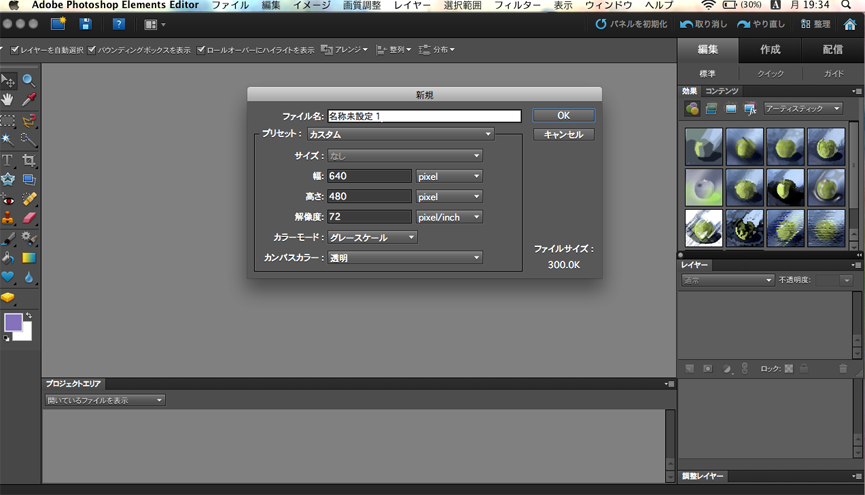Image resolution: width=865 pixels, height=495 pixels.
Task: Uncheck バウンディングボックスを表示 checkbox
Action: 93,49
